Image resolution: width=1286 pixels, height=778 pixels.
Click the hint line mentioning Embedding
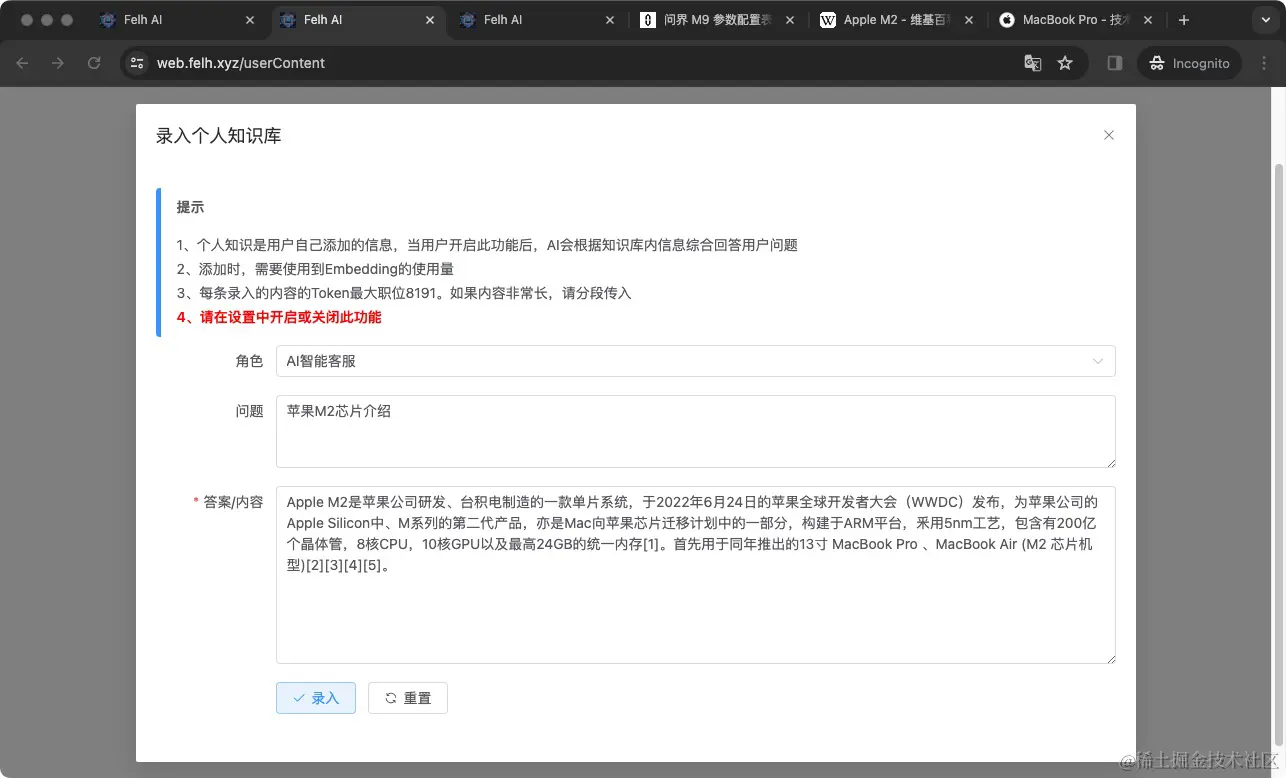coord(315,269)
